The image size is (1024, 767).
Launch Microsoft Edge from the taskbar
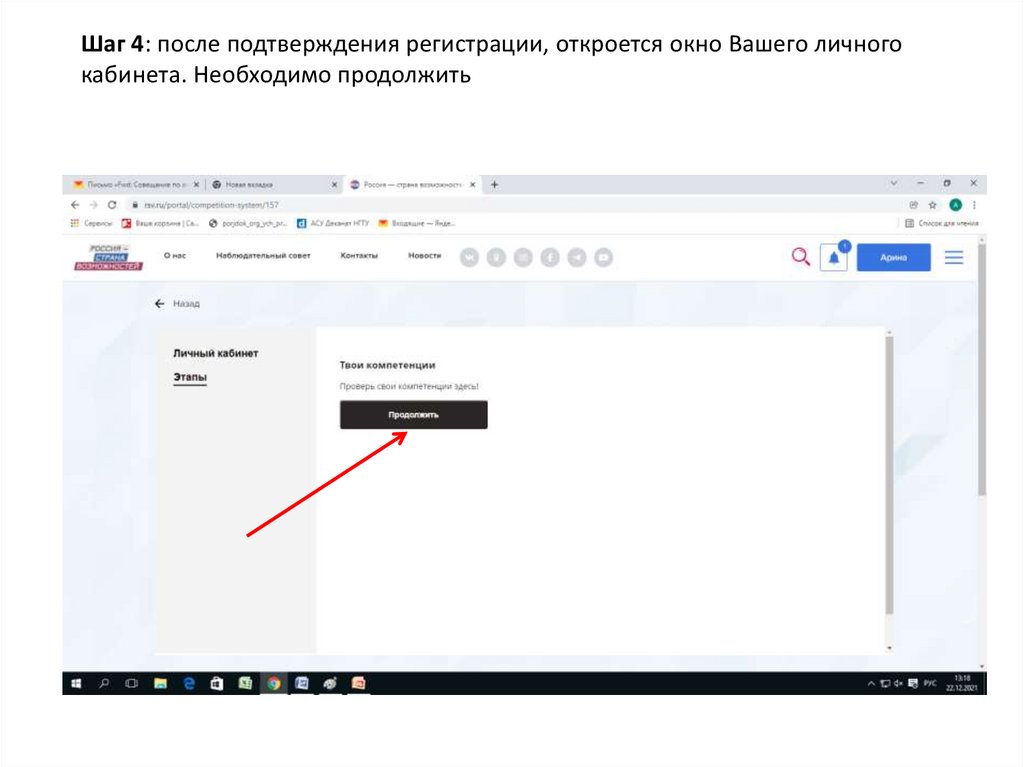[x=189, y=683]
